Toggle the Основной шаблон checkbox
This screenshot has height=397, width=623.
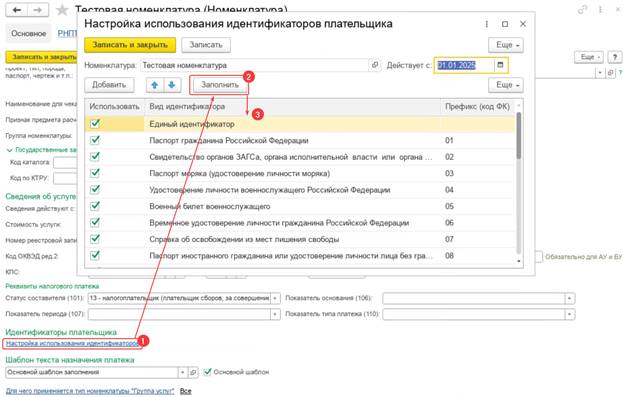click(x=207, y=372)
